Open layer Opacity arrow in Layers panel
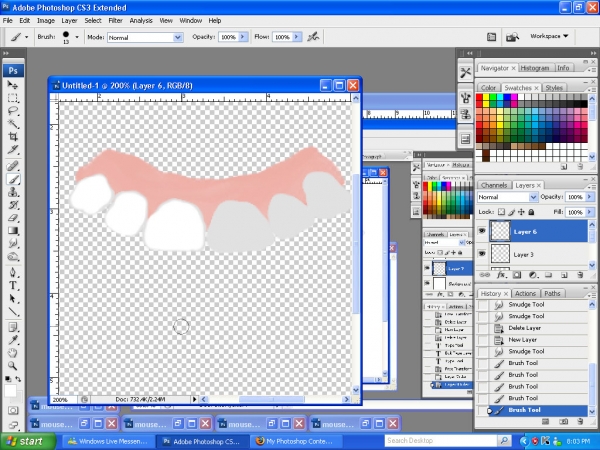 point(589,197)
